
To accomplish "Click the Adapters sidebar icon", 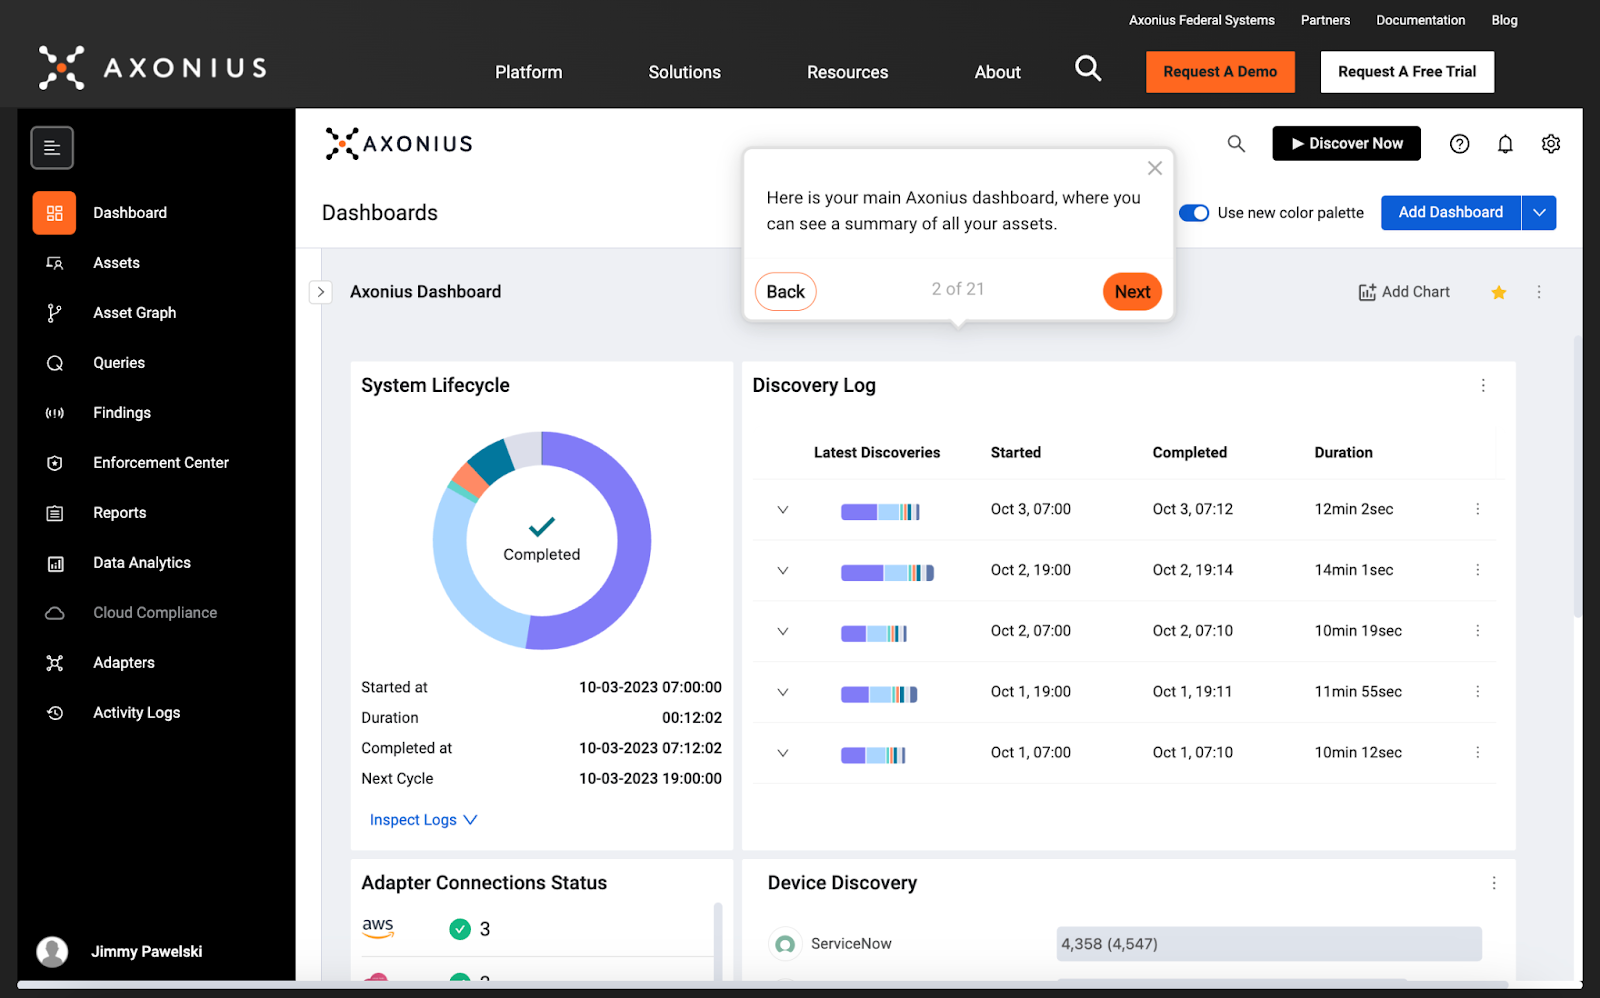I will (55, 663).
